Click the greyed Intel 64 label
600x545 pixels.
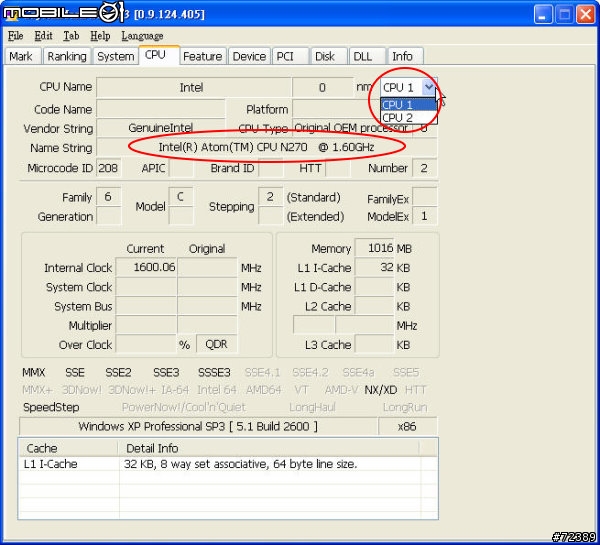(x=217, y=390)
